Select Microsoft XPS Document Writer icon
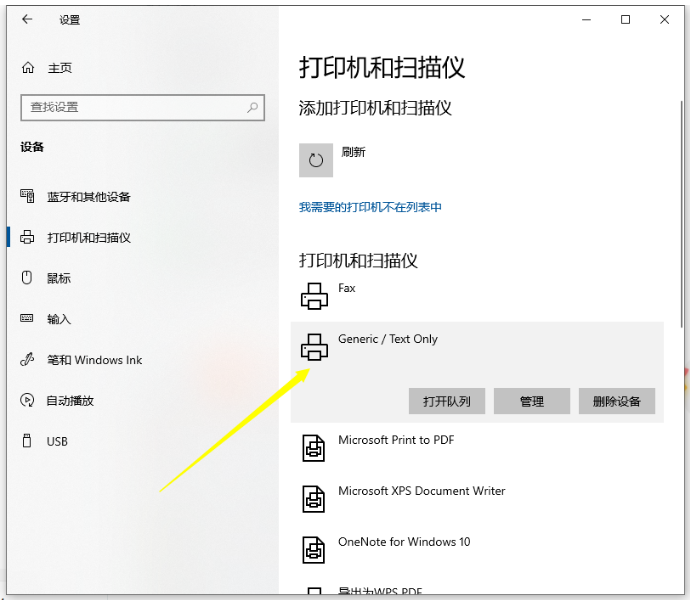The image size is (690, 600). point(315,499)
